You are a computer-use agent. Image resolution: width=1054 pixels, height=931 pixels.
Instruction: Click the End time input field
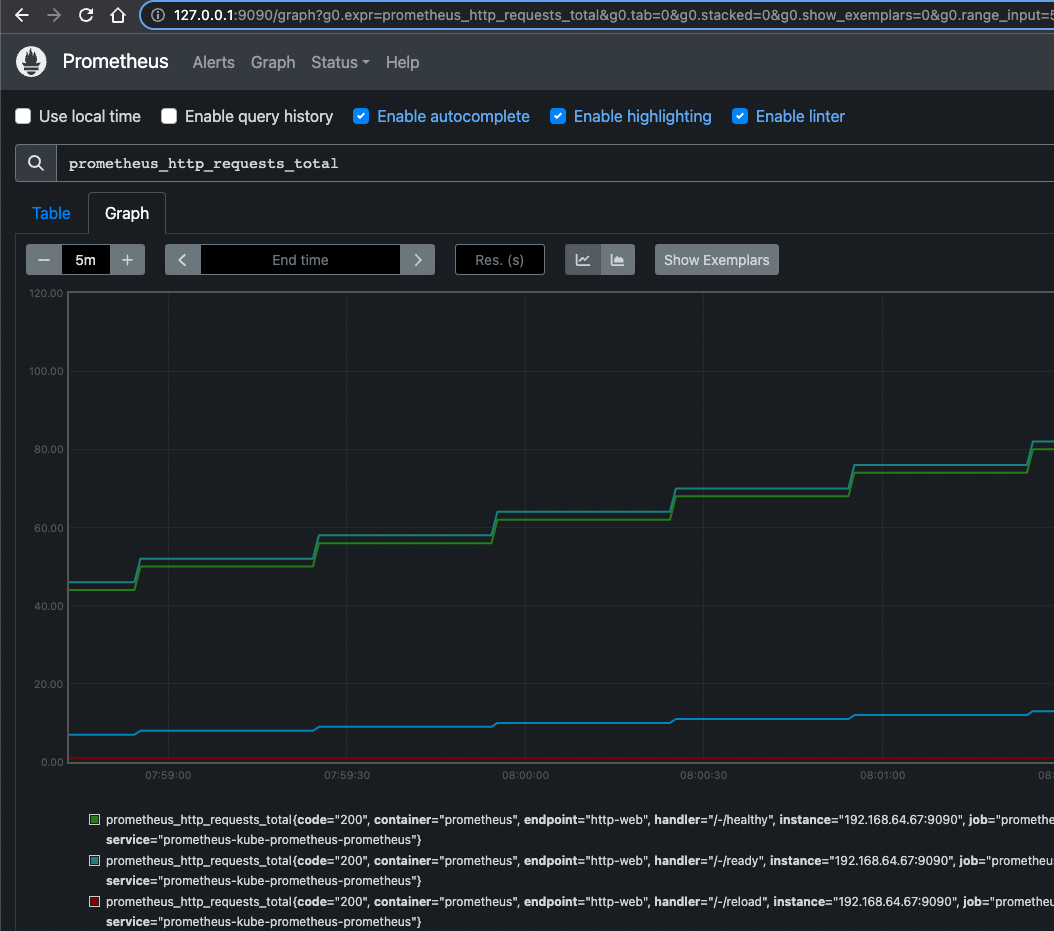[x=300, y=260]
